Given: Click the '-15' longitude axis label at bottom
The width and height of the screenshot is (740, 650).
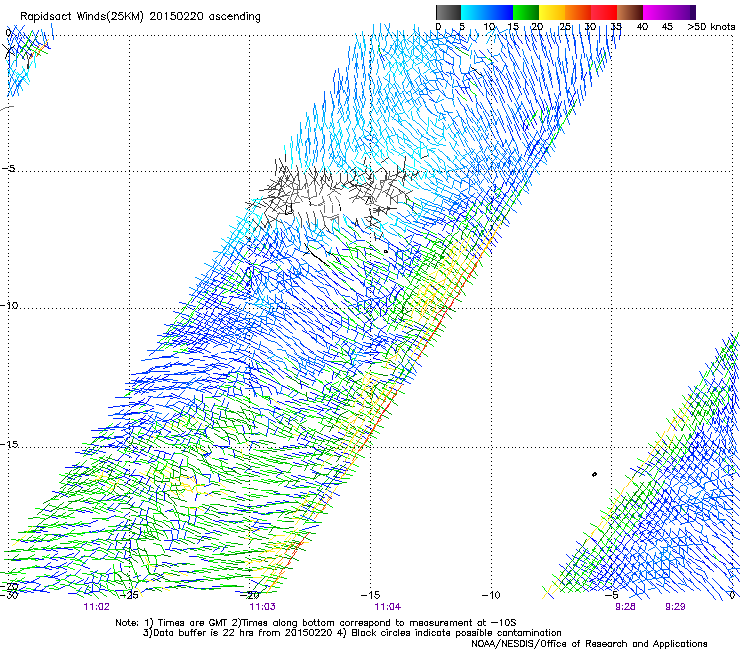Looking at the screenshot, I should (x=370, y=595).
